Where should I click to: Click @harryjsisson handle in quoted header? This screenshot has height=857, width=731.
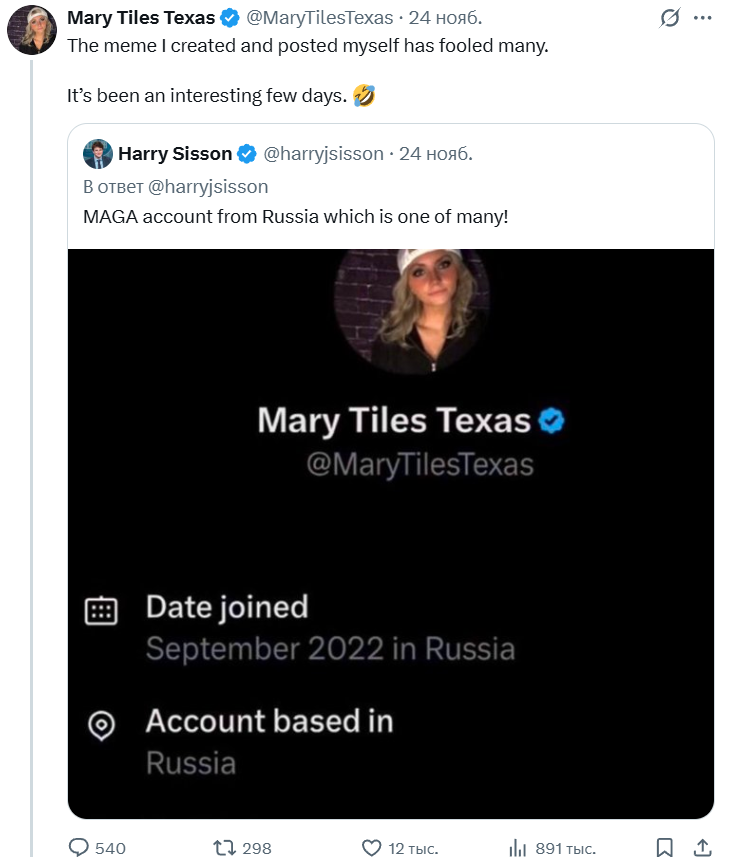coord(323,153)
